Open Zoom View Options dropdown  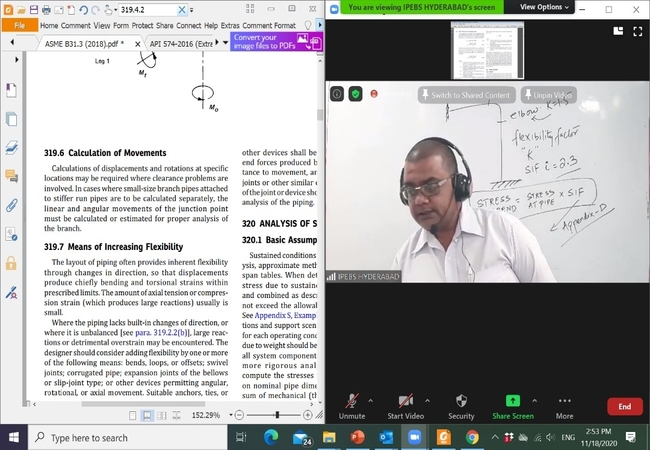[544, 7]
